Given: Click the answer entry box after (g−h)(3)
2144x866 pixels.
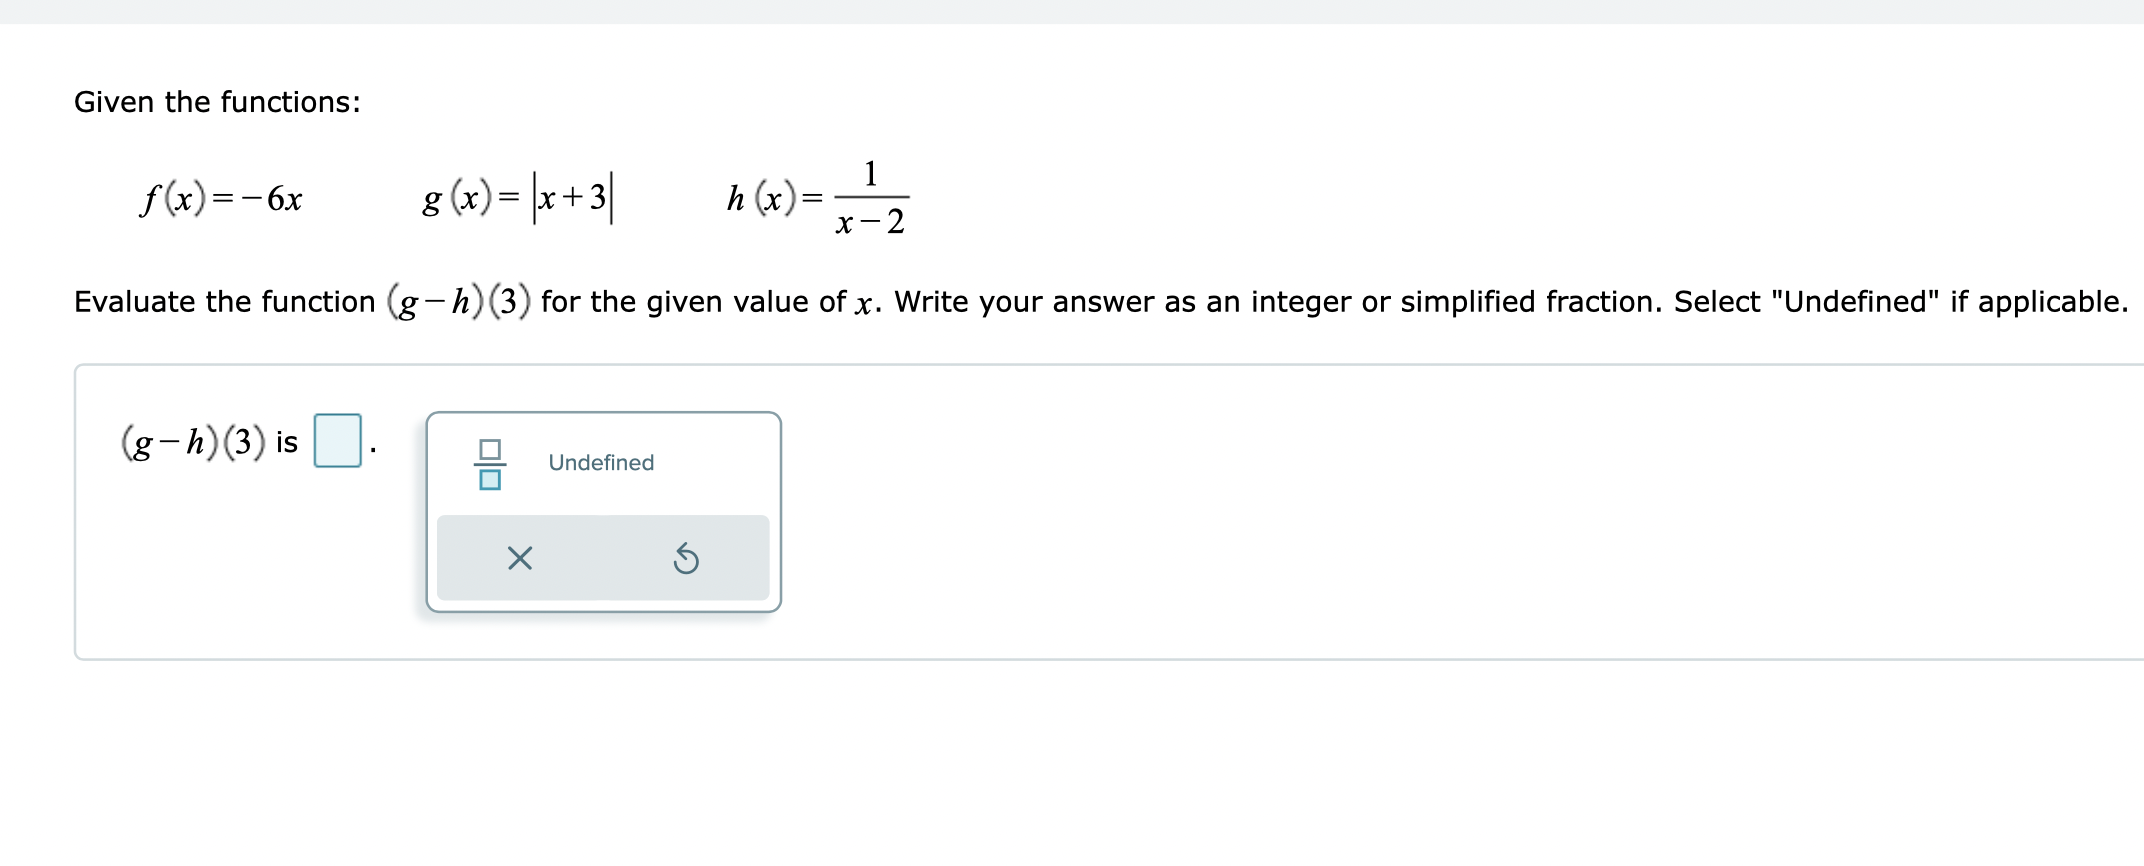Looking at the screenshot, I should pyautogui.click(x=337, y=440).
